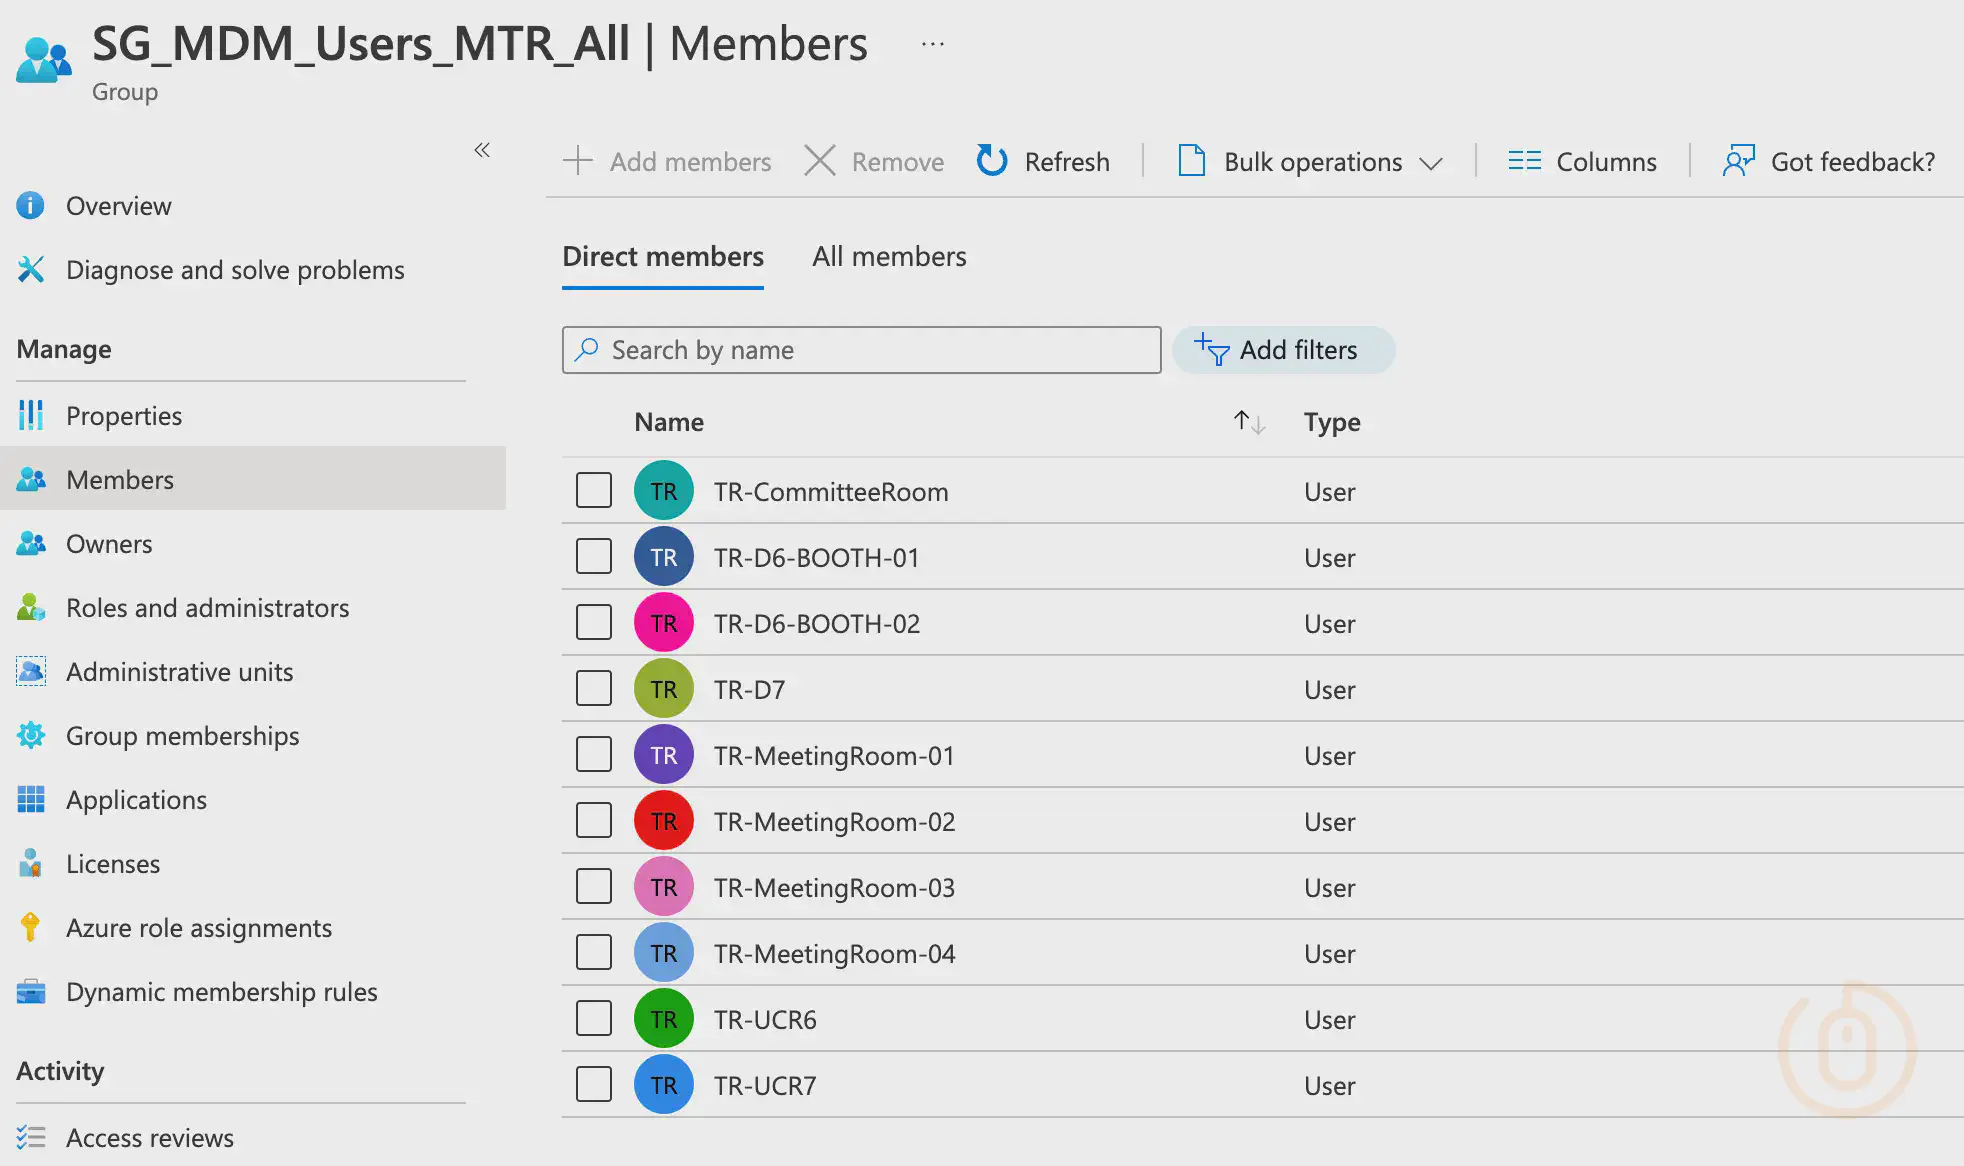Viewport: 1964px width, 1166px height.
Task: Switch to the All members tab
Action: (x=889, y=257)
